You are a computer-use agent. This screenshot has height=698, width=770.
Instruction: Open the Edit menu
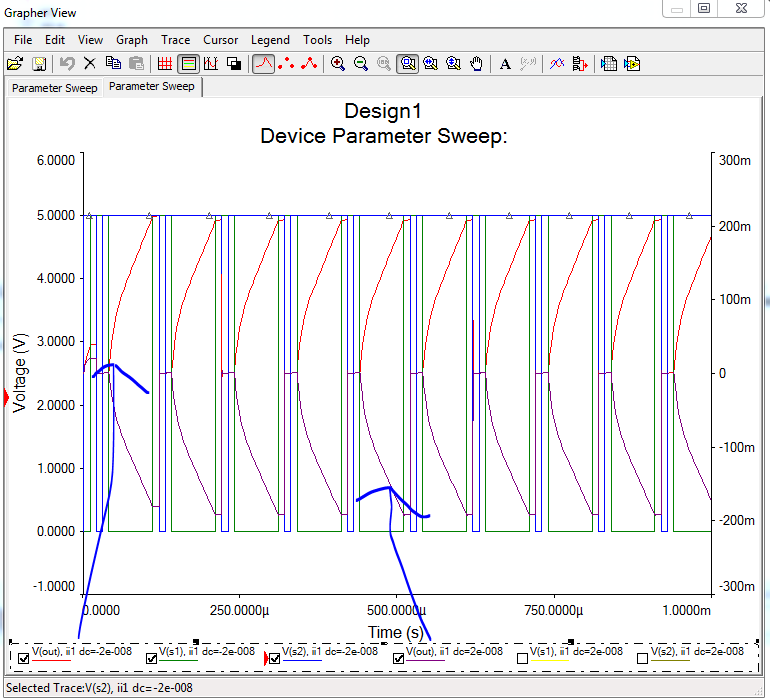pyautogui.click(x=55, y=40)
